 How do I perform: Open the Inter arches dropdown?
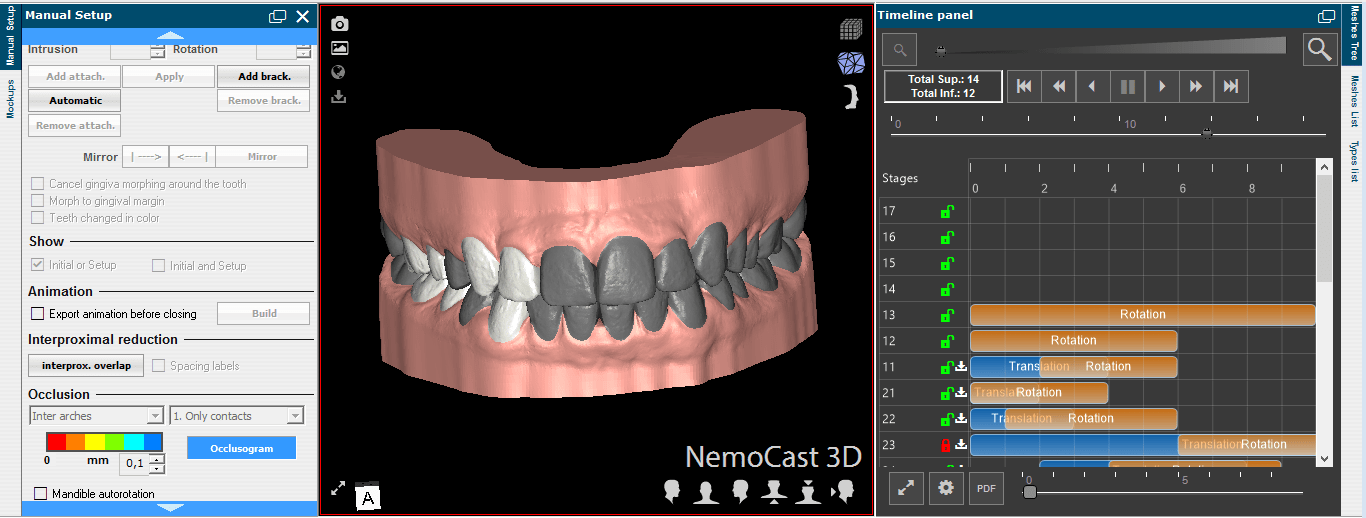click(x=96, y=416)
